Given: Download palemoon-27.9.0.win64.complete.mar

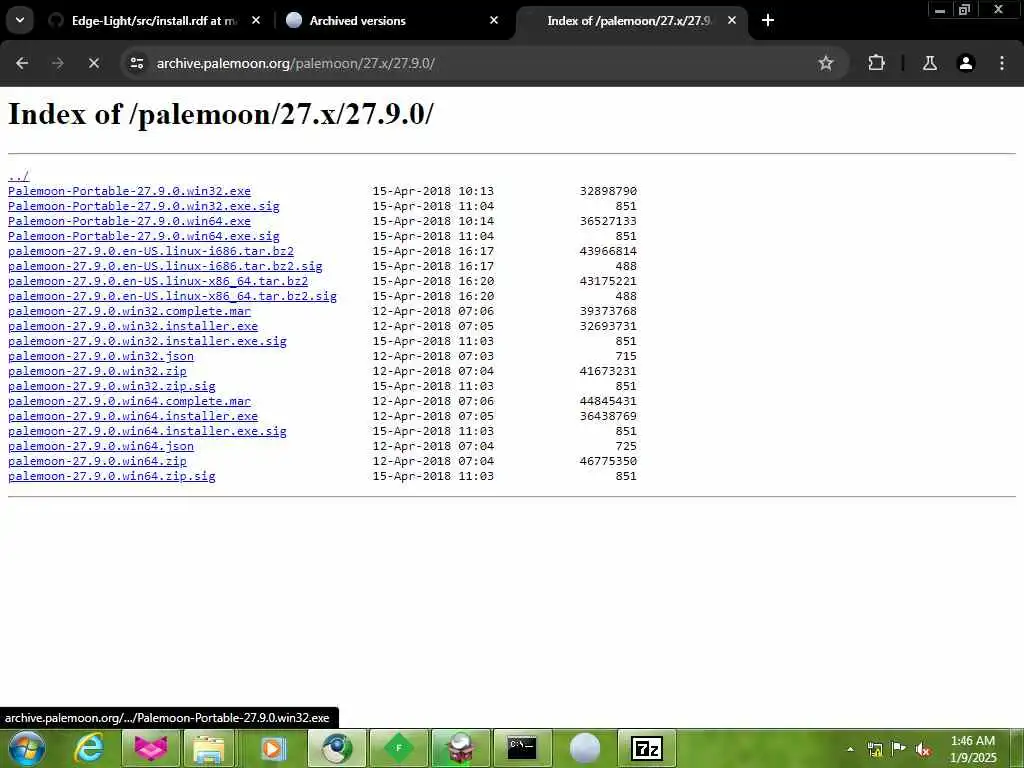Looking at the screenshot, I should click(129, 402).
